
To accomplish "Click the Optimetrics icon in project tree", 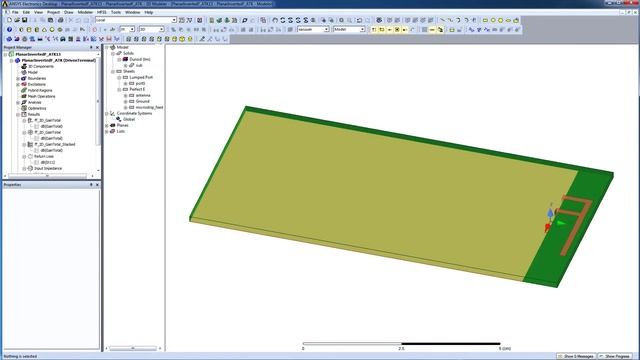I will (x=24, y=108).
